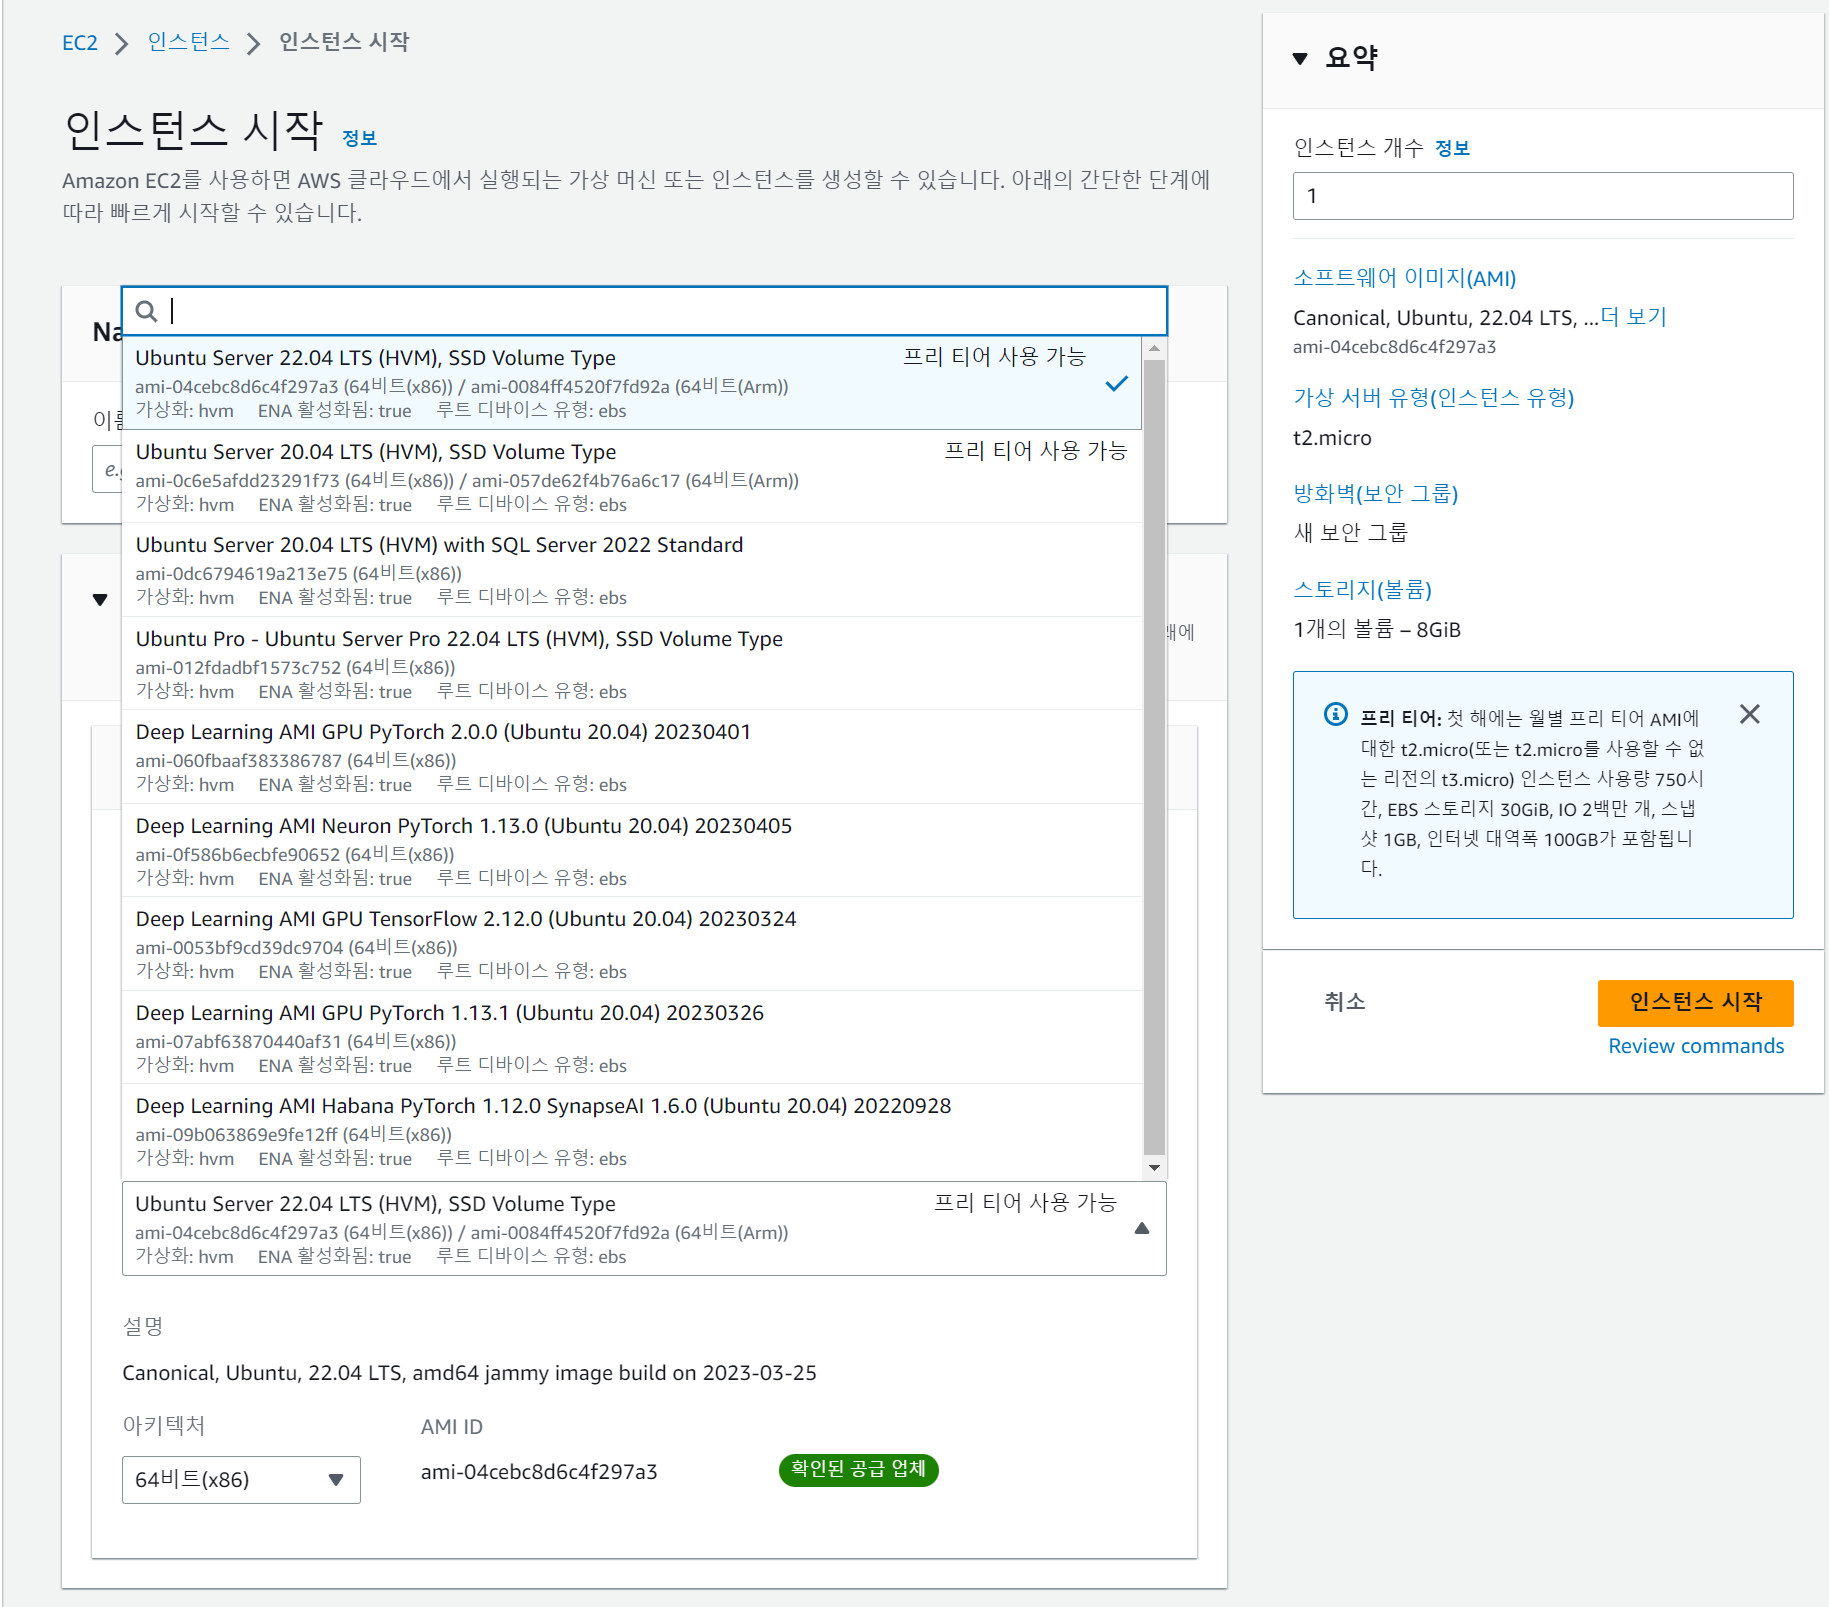Click the 인스턴스 breadcrumb link

(x=189, y=42)
